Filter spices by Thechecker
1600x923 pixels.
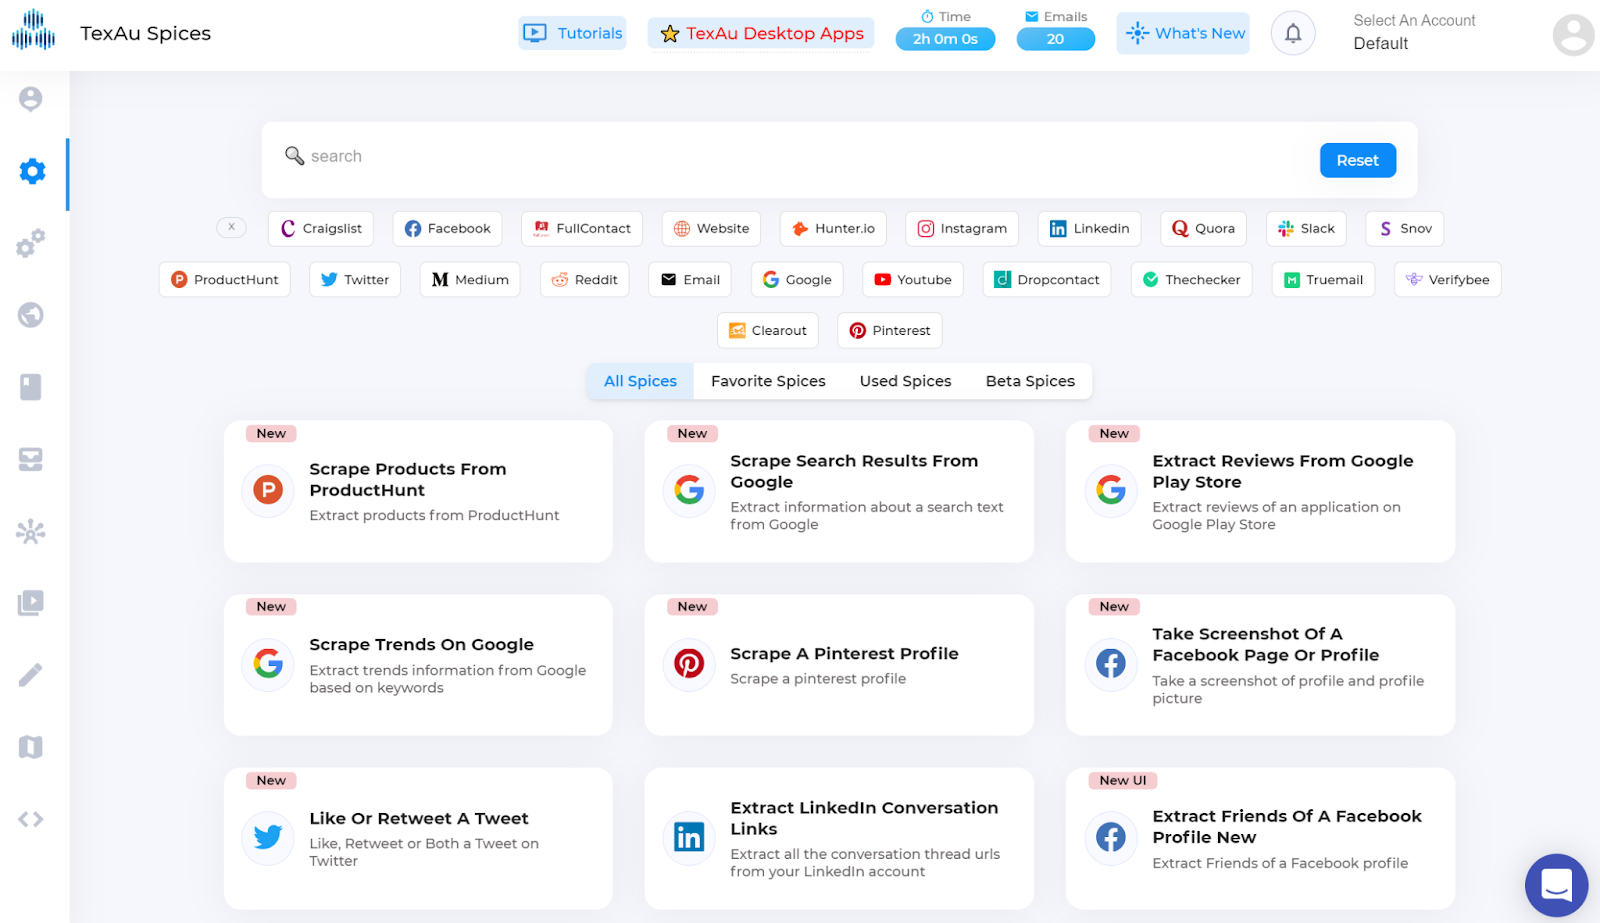[1191, 279]
